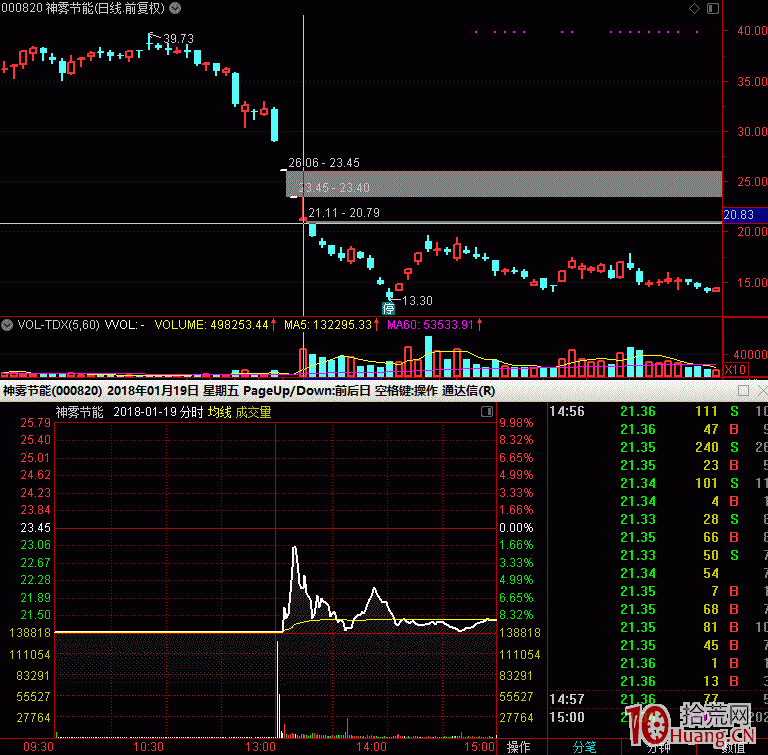Viewport: 768px width, 755px height.
Task: Click the 21.11 - 20.79 gap label
Action: 344,213
